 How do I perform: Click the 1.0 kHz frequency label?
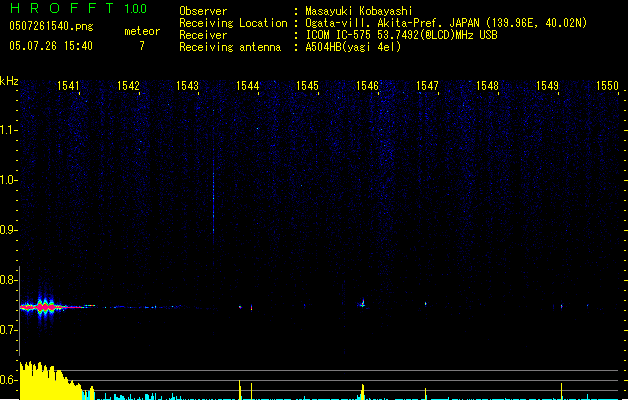pyautogui.click(x=8, y=180)
